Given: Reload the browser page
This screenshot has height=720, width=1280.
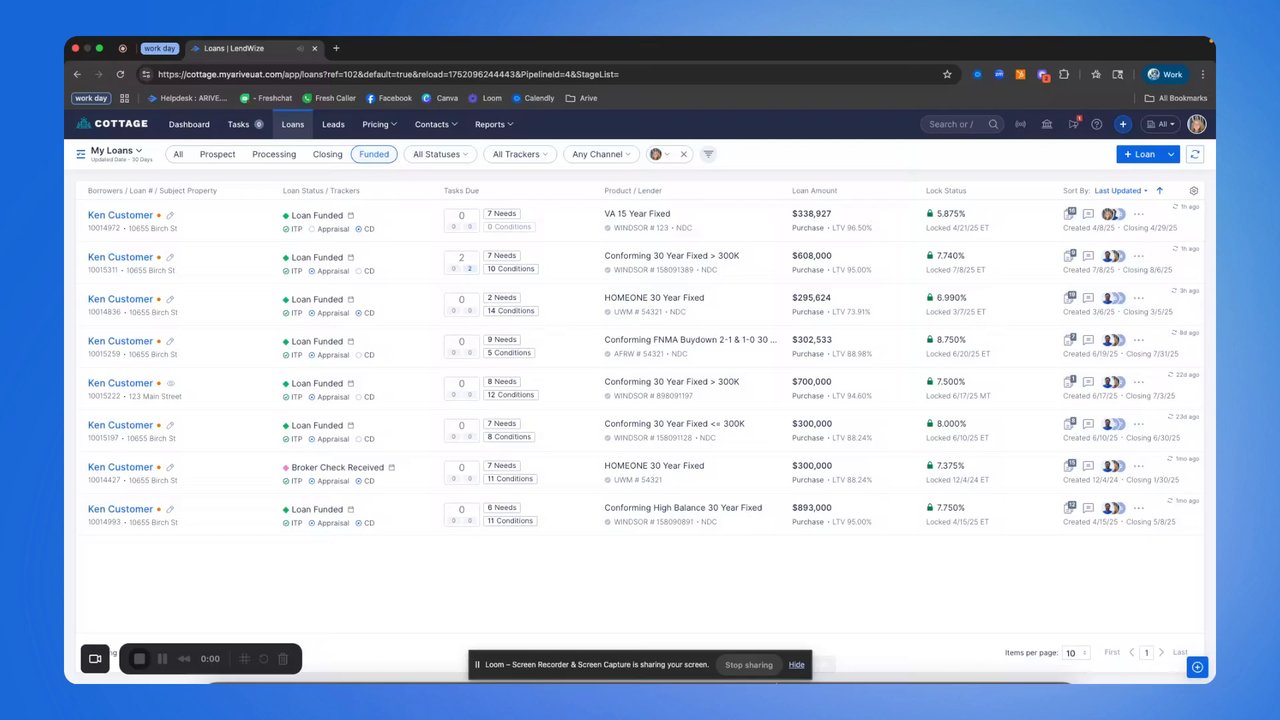Looking at the screenshot, I should (x=120, y=74).
